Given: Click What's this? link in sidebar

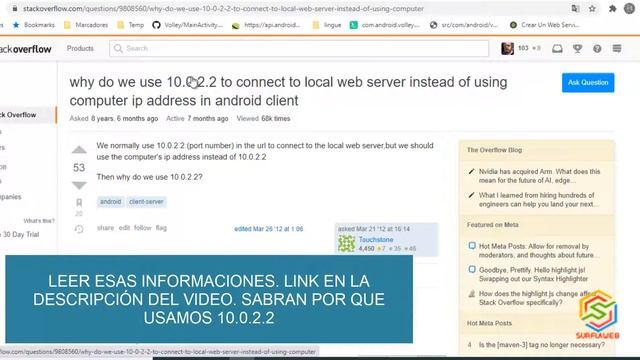Looking at the screenshot, I should point(39,221).
